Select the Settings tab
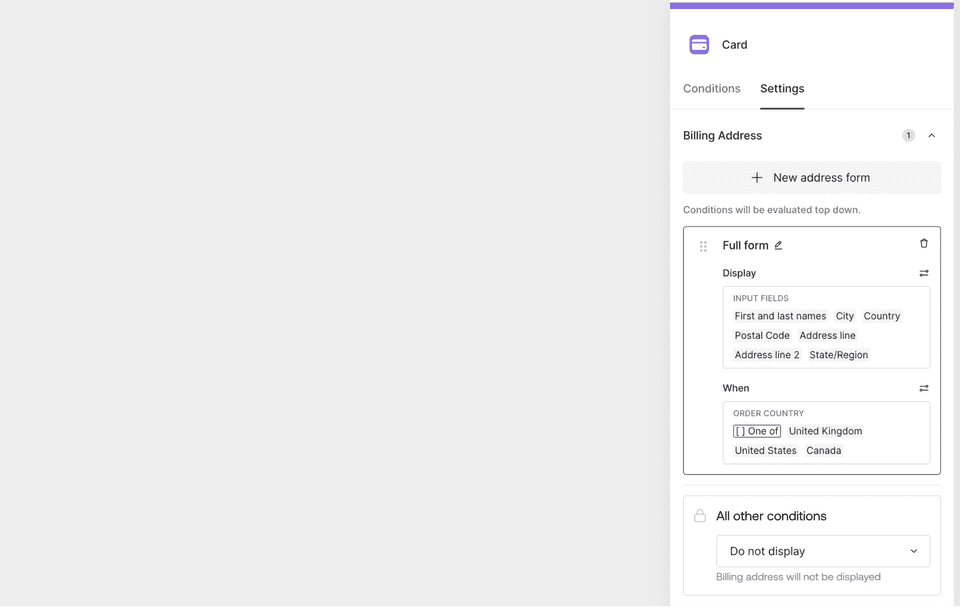 [x=782, y=89]
